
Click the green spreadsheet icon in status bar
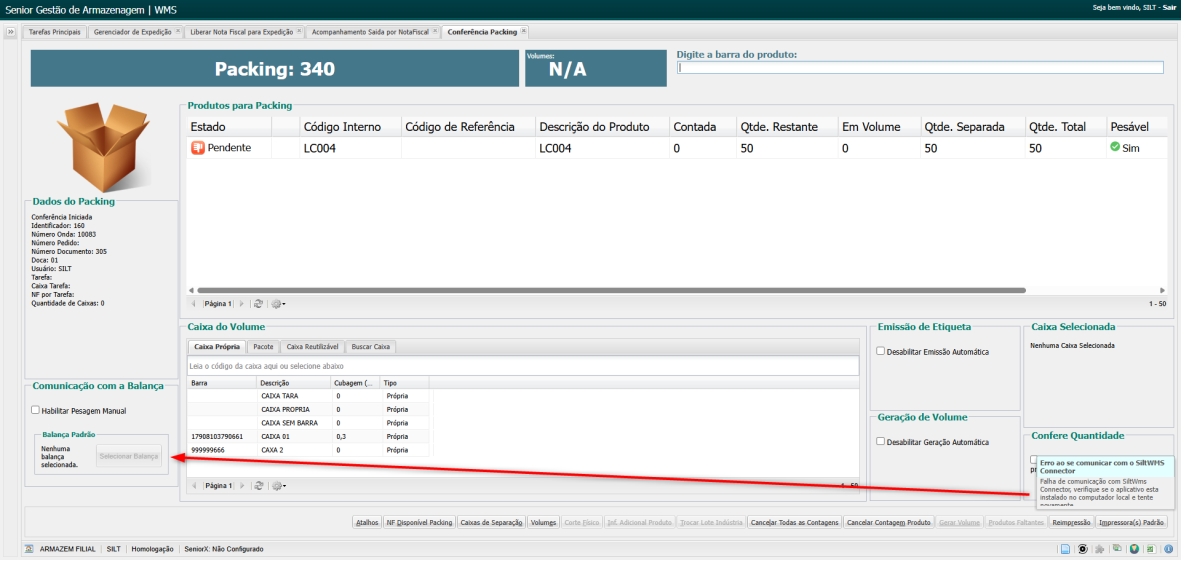tap(1151, 549)
